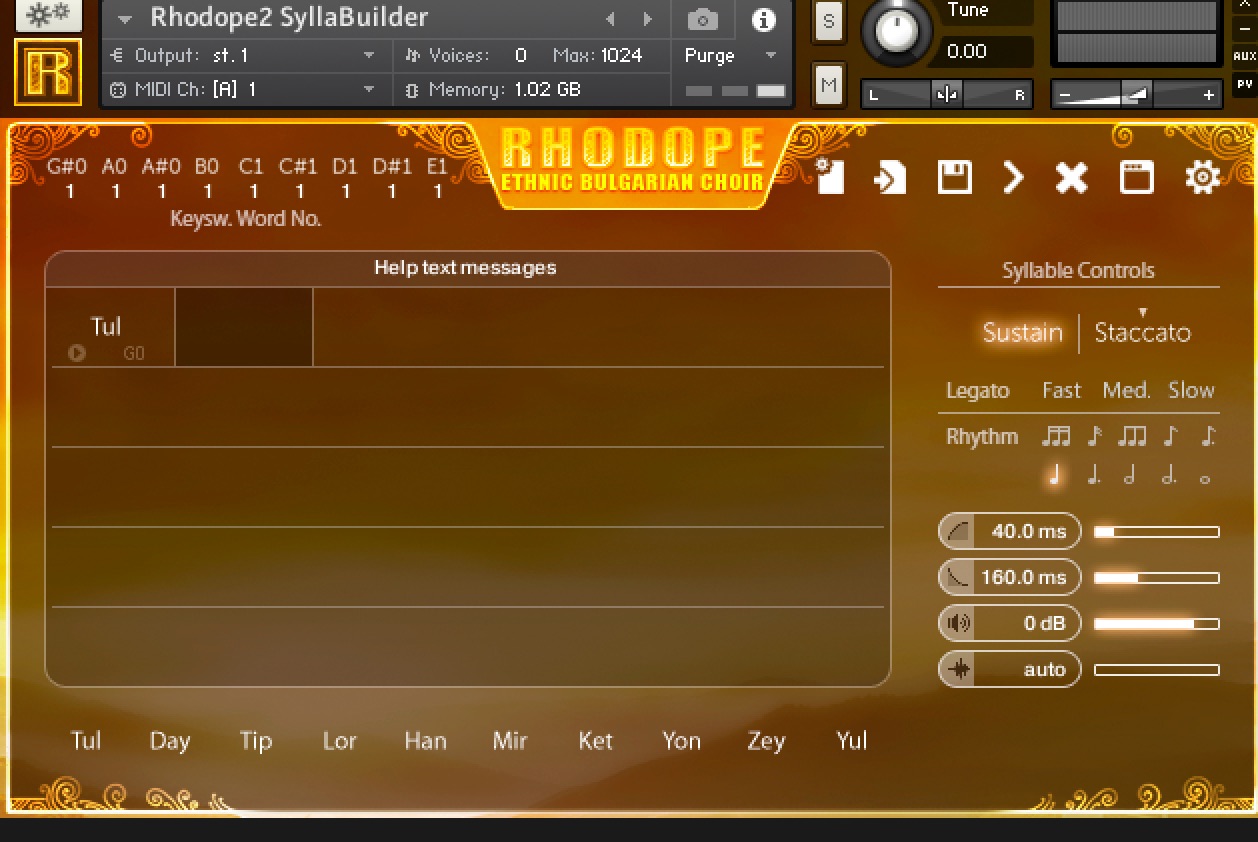Click the X delete icon

[x=1071, y=177]
